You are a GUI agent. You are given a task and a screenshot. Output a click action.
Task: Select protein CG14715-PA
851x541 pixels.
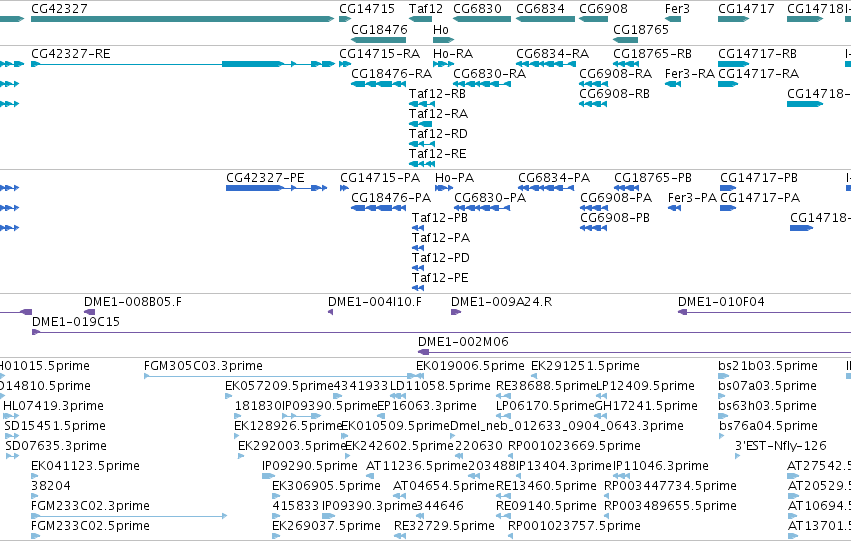(380, 178)
